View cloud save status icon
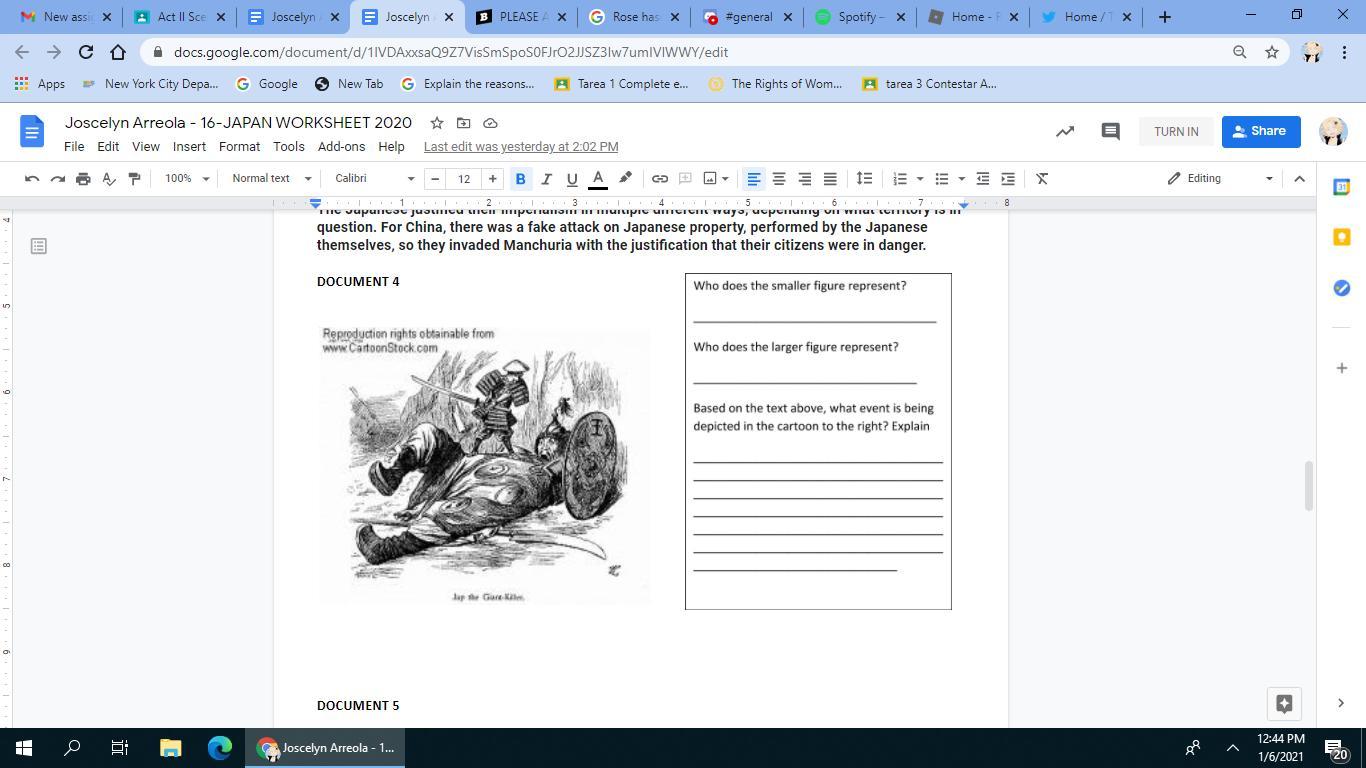The width and height of the screenshot is (1366, 768). click(x=490, y=123)
